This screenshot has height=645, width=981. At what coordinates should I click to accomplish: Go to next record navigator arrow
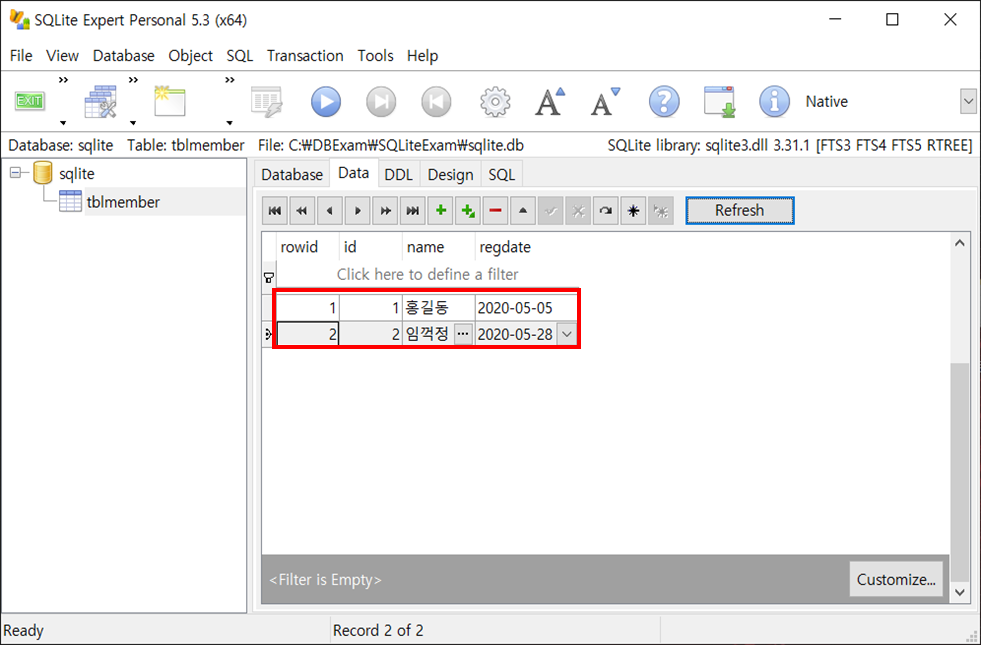coord(357,211)
